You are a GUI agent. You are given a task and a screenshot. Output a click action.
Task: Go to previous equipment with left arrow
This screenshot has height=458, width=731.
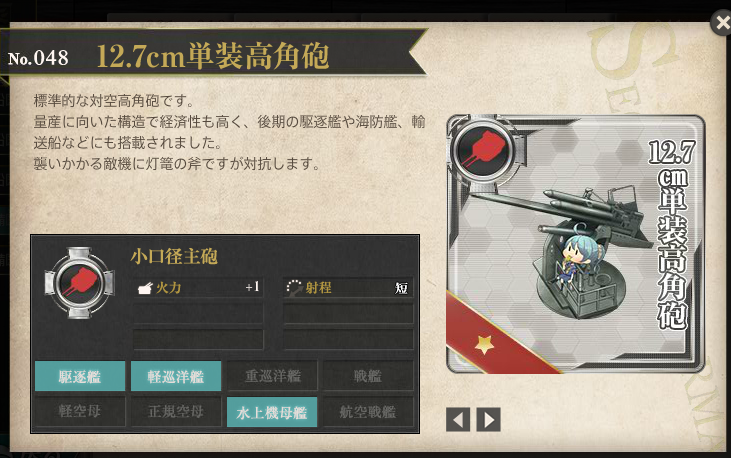pyautogui.click(x=458, y=419)
